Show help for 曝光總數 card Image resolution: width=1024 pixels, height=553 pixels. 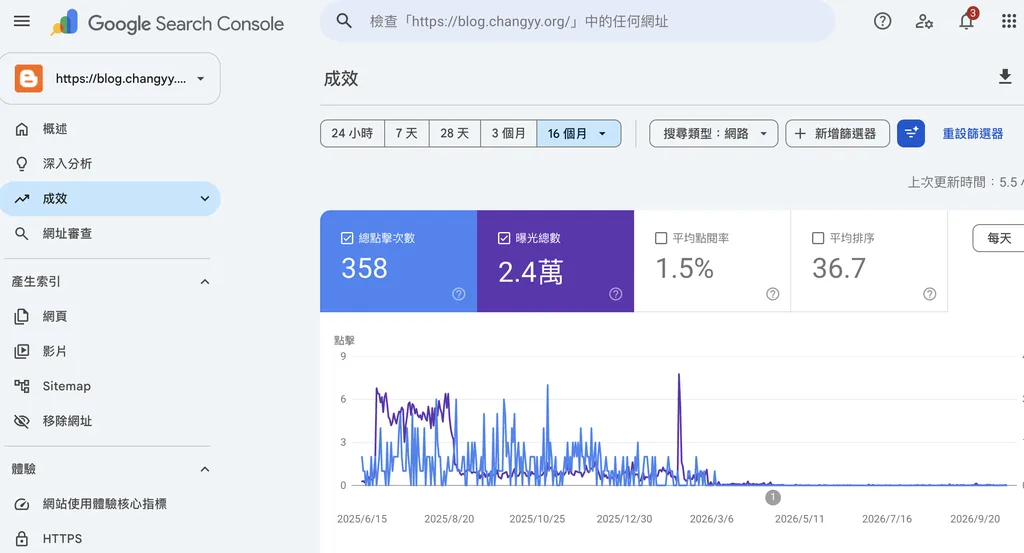point(616,294)
